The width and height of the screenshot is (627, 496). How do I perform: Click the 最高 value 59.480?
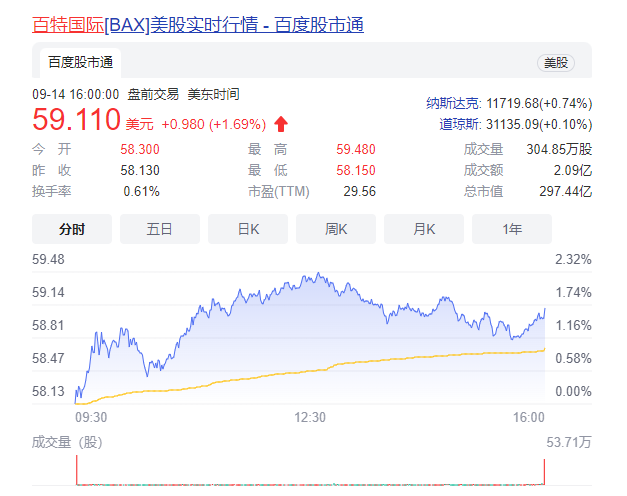tap(356, 149)
